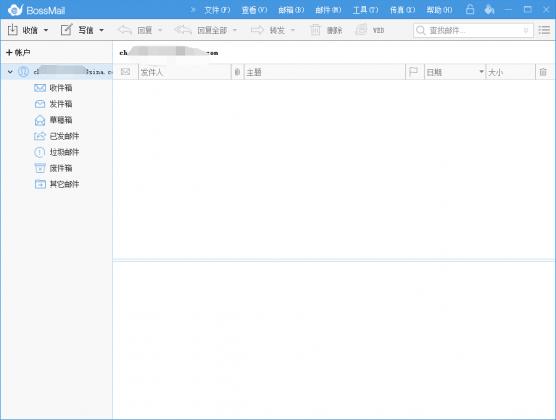Click the 发件箱 outbox folder icon
556x420 pixels.
(x=40, y=104)
